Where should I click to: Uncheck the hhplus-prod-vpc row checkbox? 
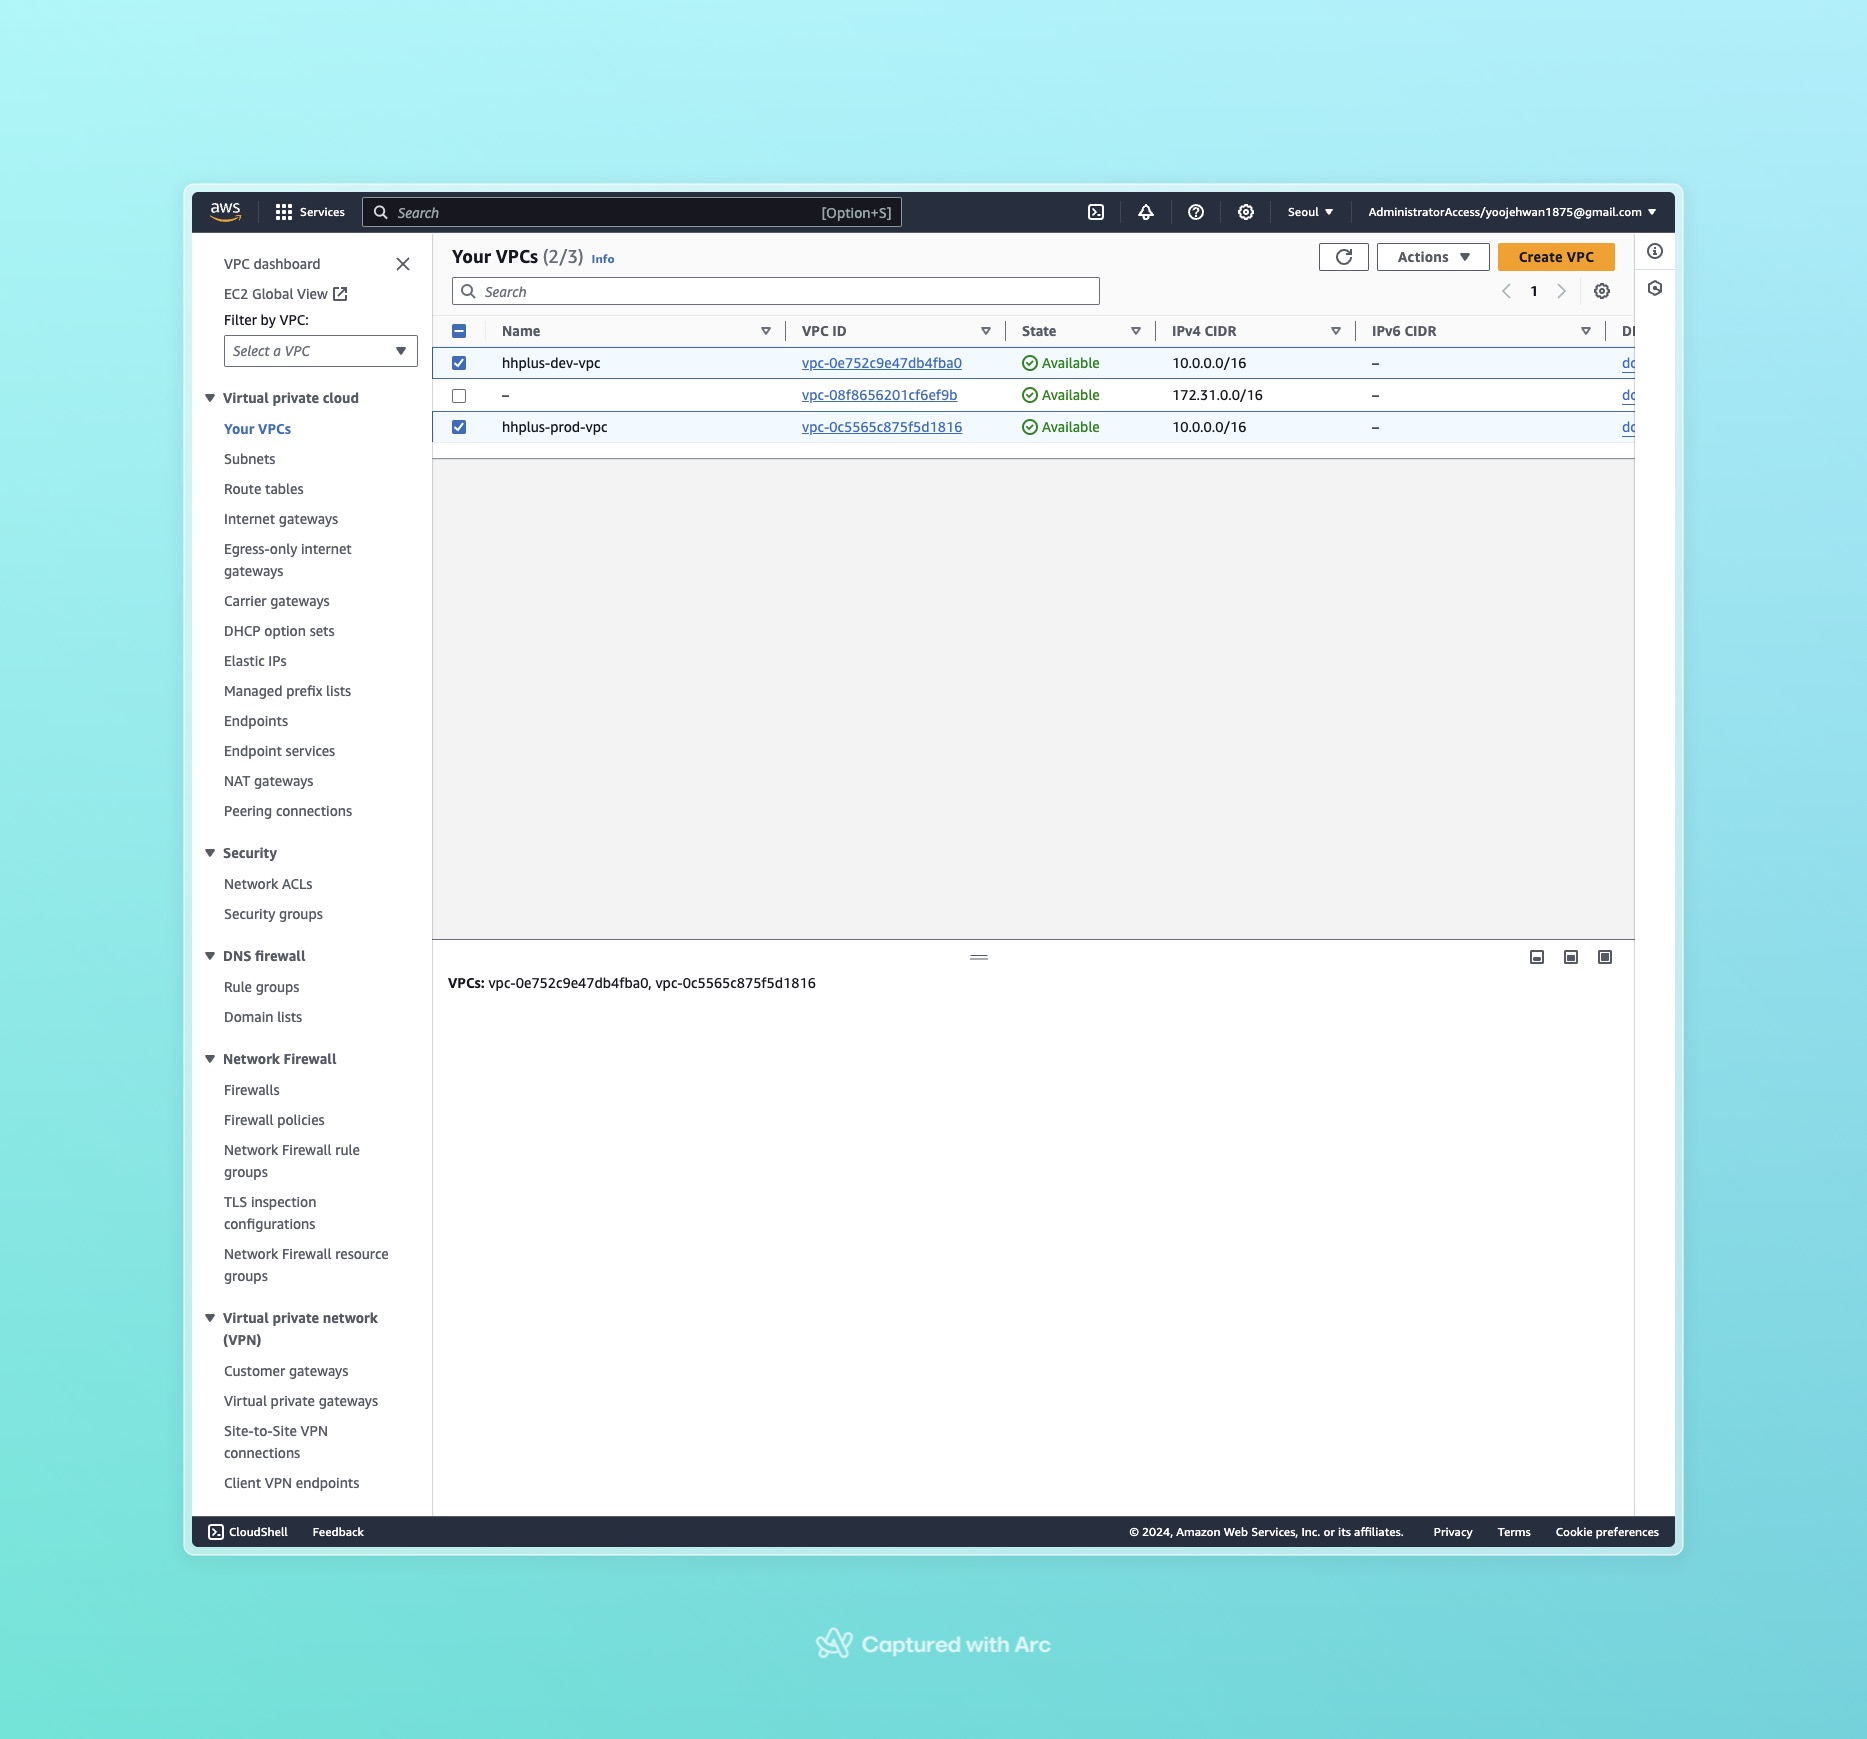pos(459,427)
